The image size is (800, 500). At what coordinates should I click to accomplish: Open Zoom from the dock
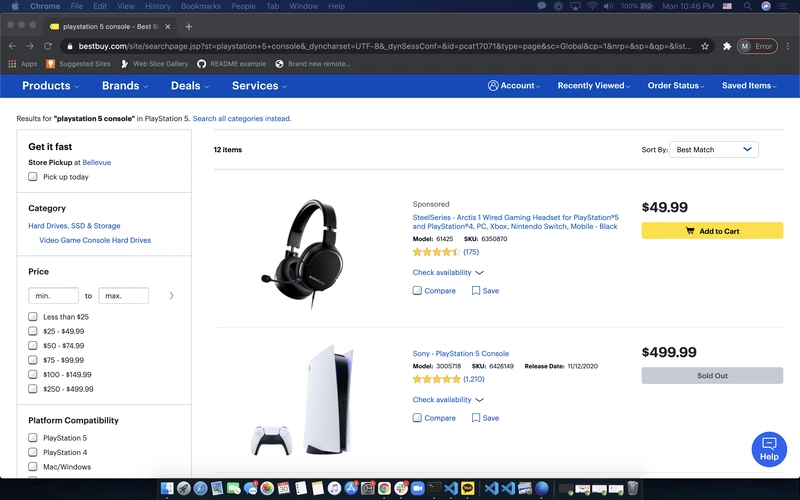click(417, 488)
